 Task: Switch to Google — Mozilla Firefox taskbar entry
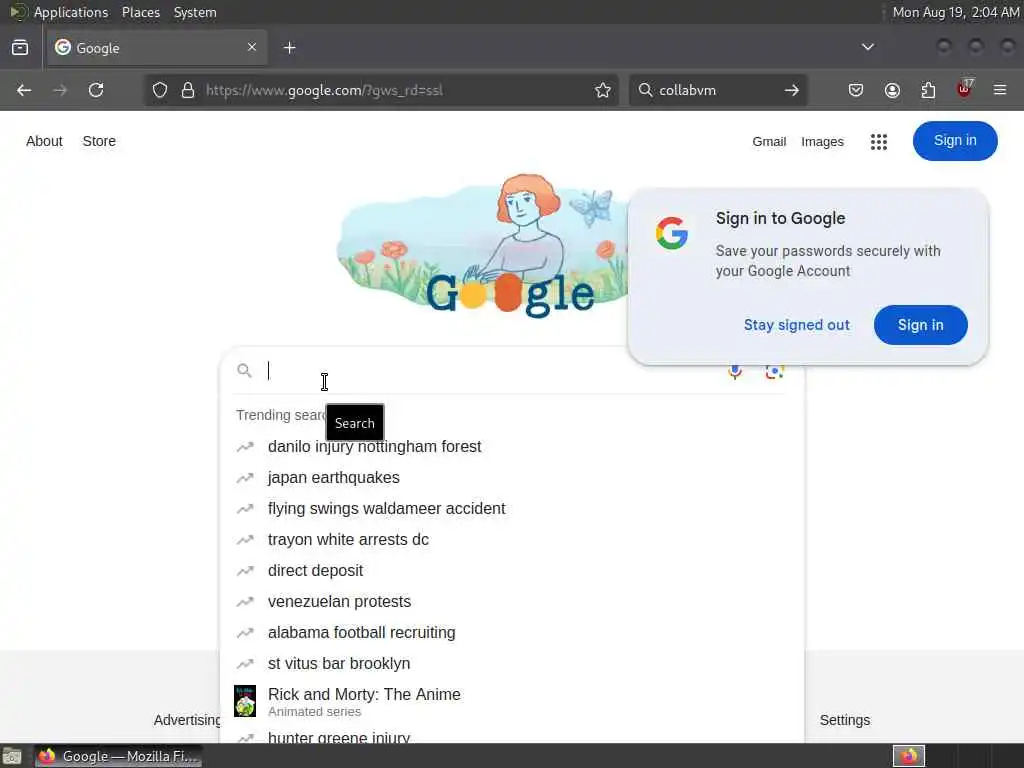coord(118,756)
